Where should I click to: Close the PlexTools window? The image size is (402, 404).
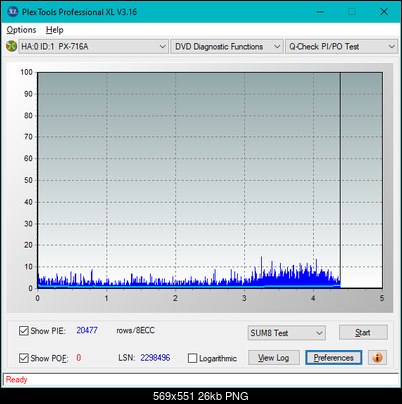point(384,12)
